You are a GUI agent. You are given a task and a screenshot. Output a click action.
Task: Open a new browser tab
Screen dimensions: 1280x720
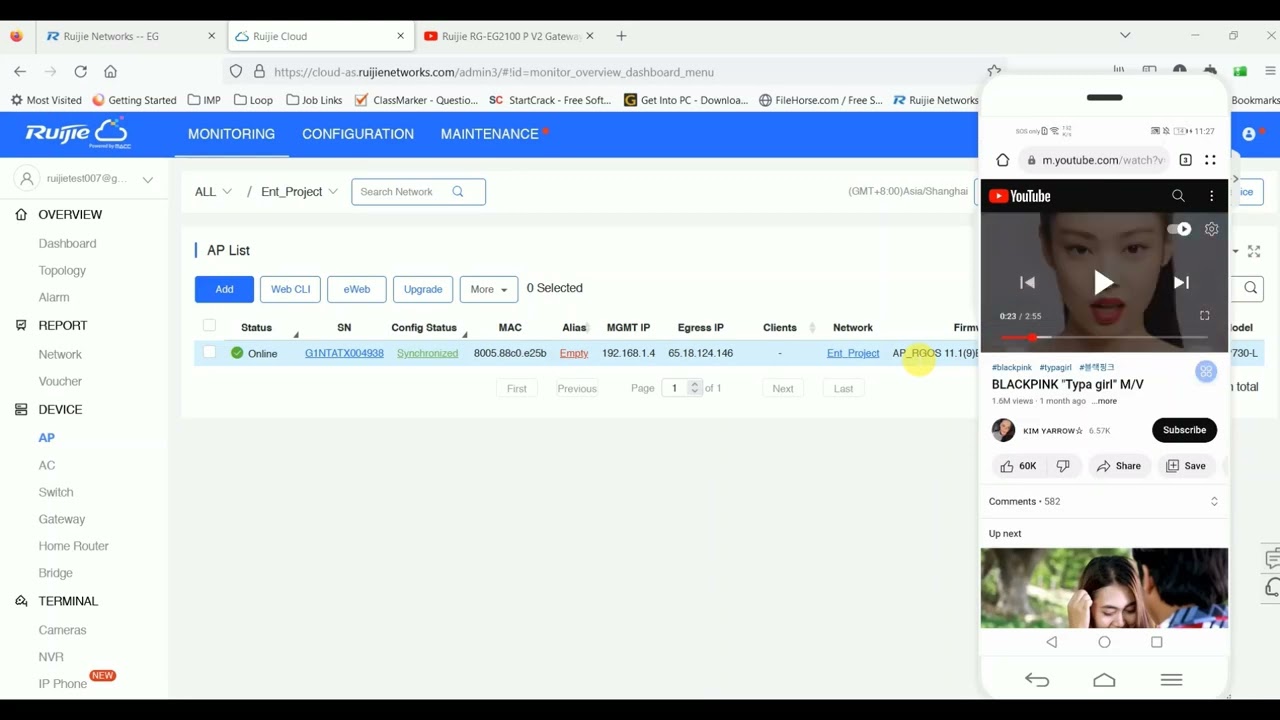[x=621, y=36]
